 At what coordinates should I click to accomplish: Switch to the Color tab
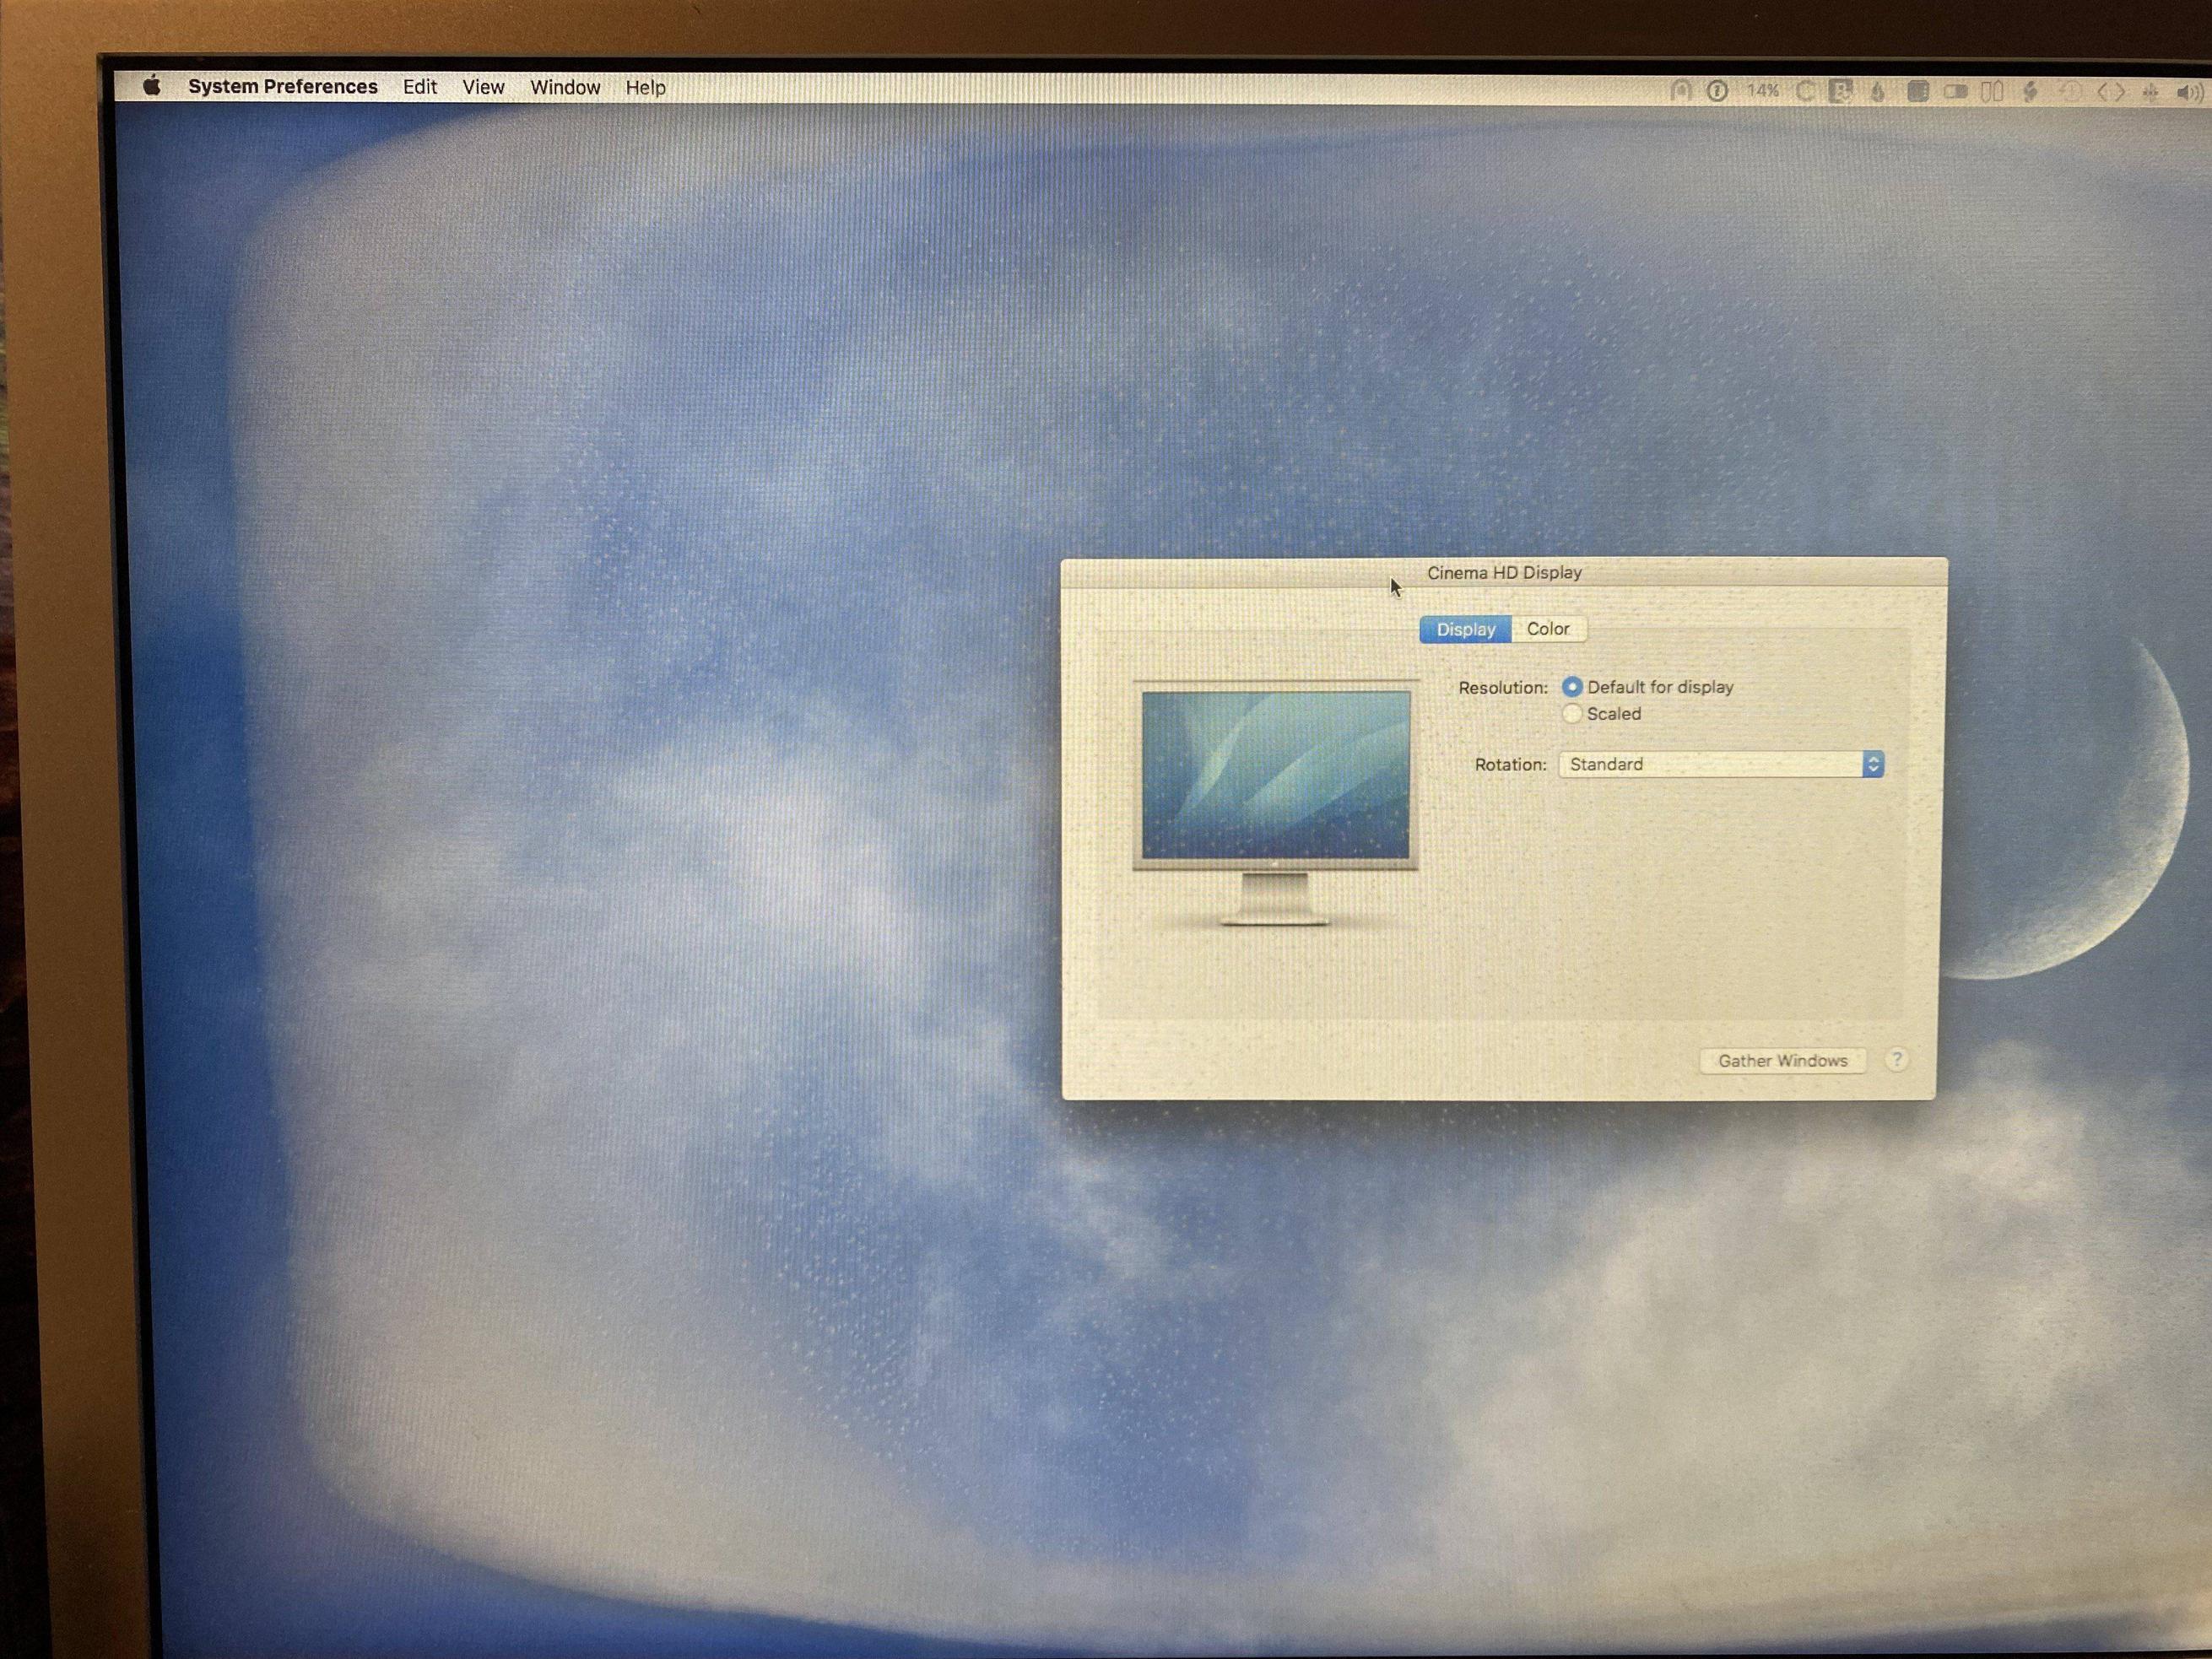[x=1548, y=629]
